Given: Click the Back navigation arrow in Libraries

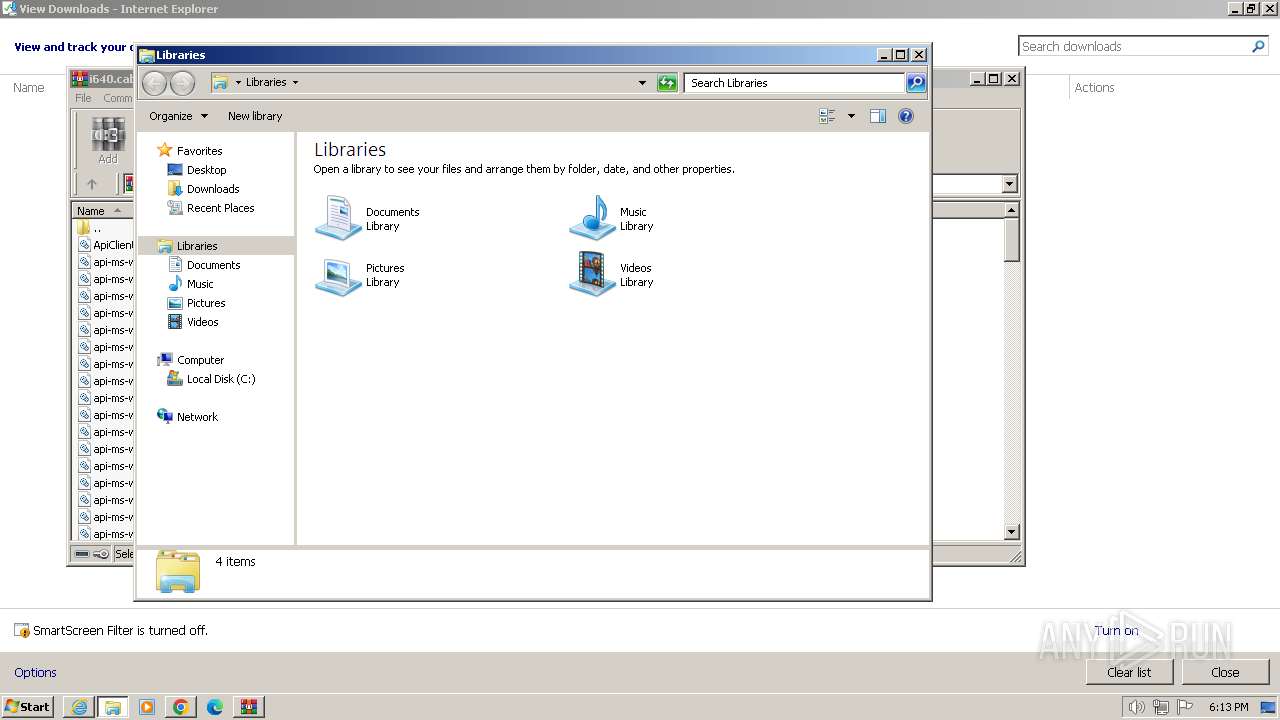Looking at the screenshot, I should [x=155, y=83].
